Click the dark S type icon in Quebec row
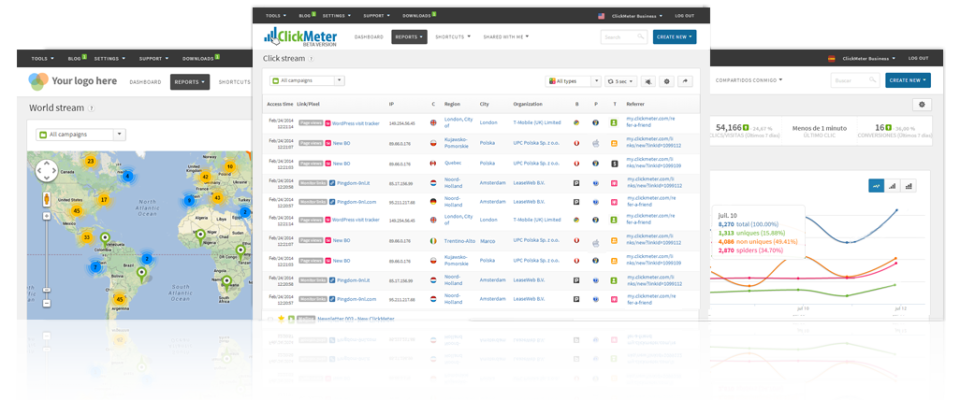This screenshot has height=400, width=960. [614, 164]
